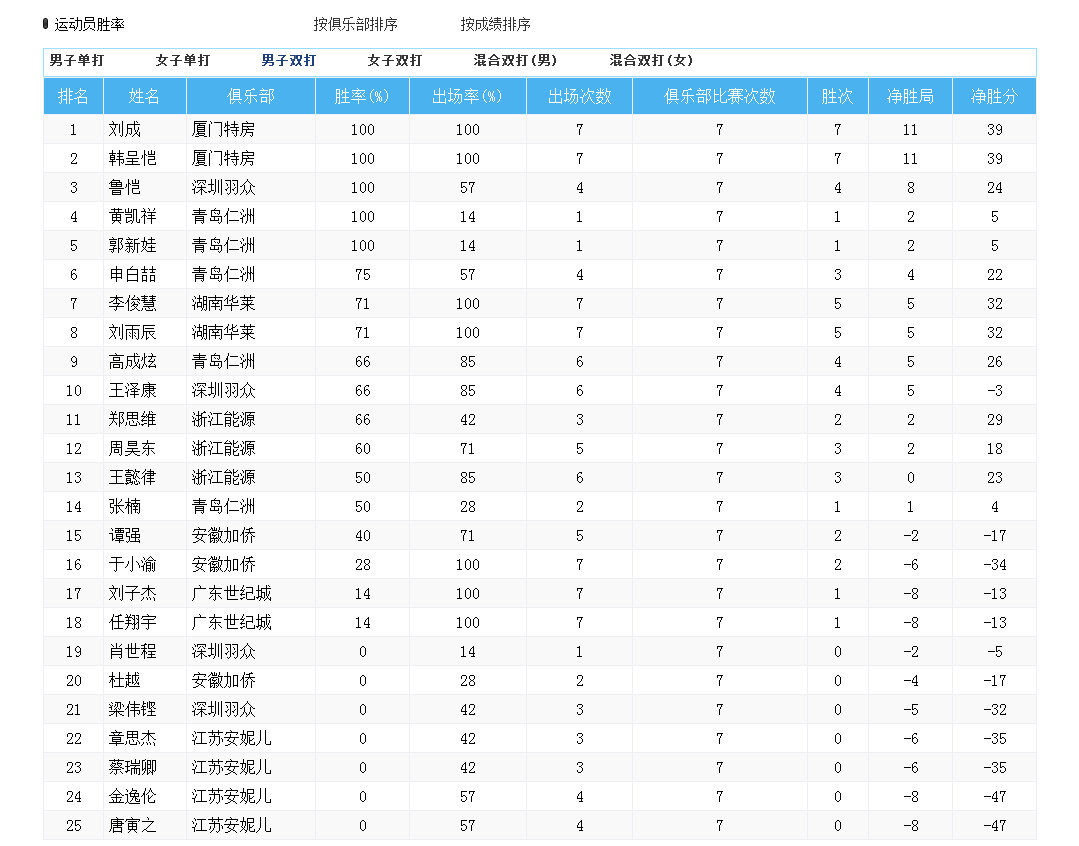1079x846 pixels.
Task: Select player name 王泽康
Action: point(132,390)
